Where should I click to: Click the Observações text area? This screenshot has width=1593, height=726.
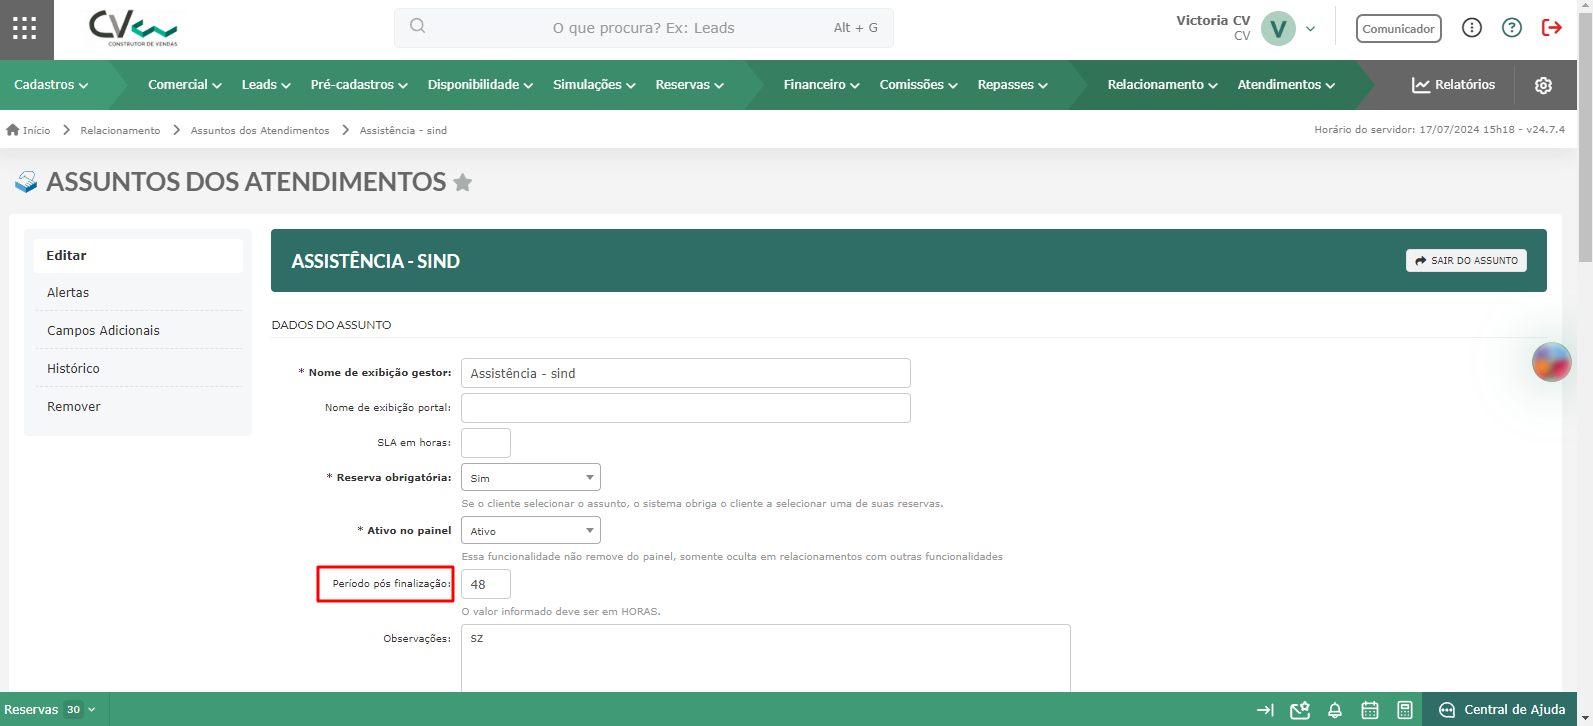coord(766,659)
